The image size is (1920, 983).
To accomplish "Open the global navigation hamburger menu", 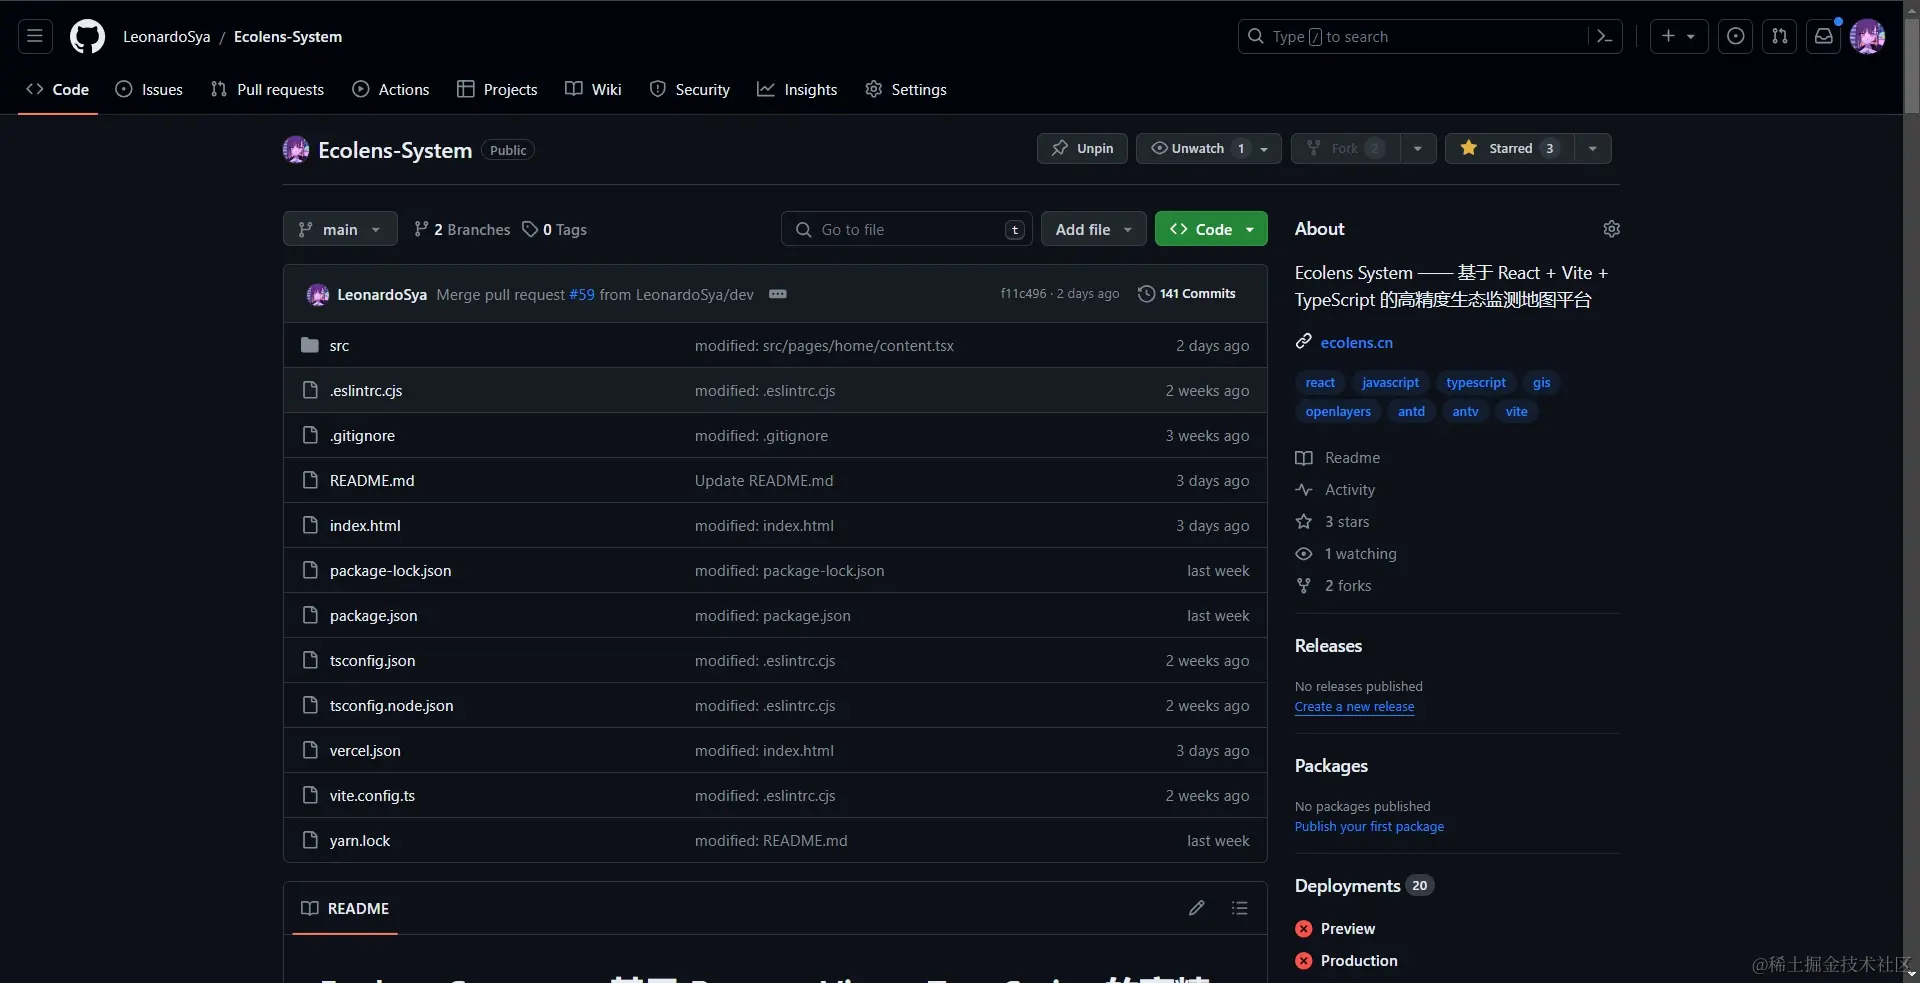I will [33, 36].
